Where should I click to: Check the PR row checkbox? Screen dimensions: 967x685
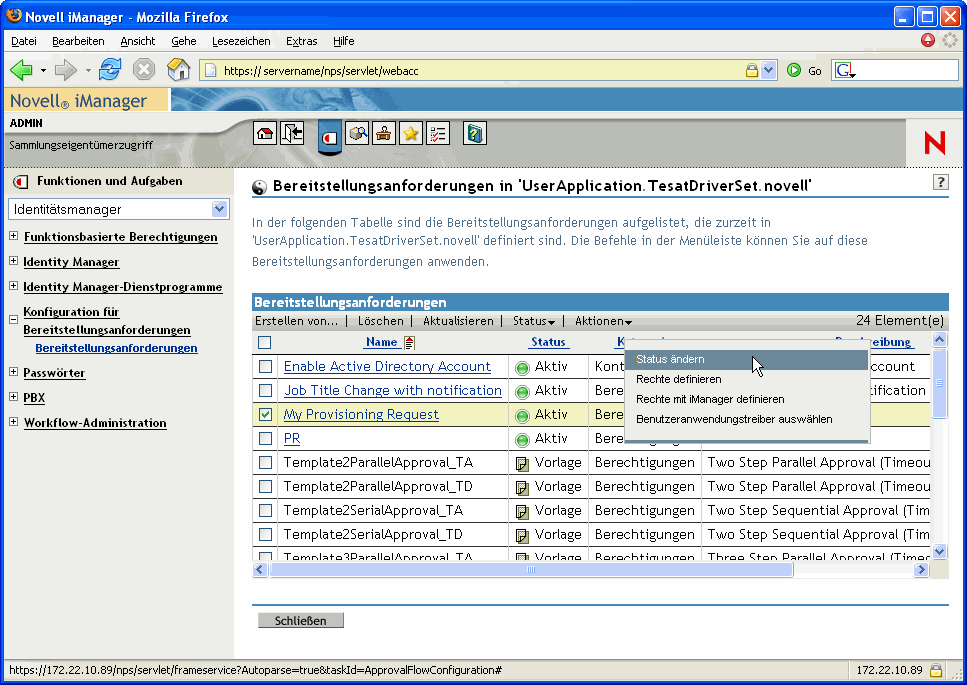[265, 438]
